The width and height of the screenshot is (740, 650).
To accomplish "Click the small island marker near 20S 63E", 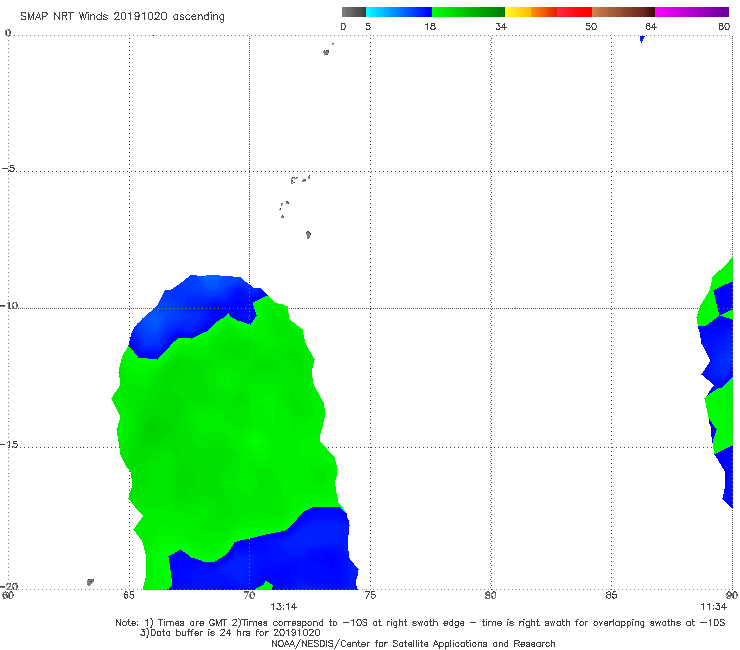I will point(90,582).
